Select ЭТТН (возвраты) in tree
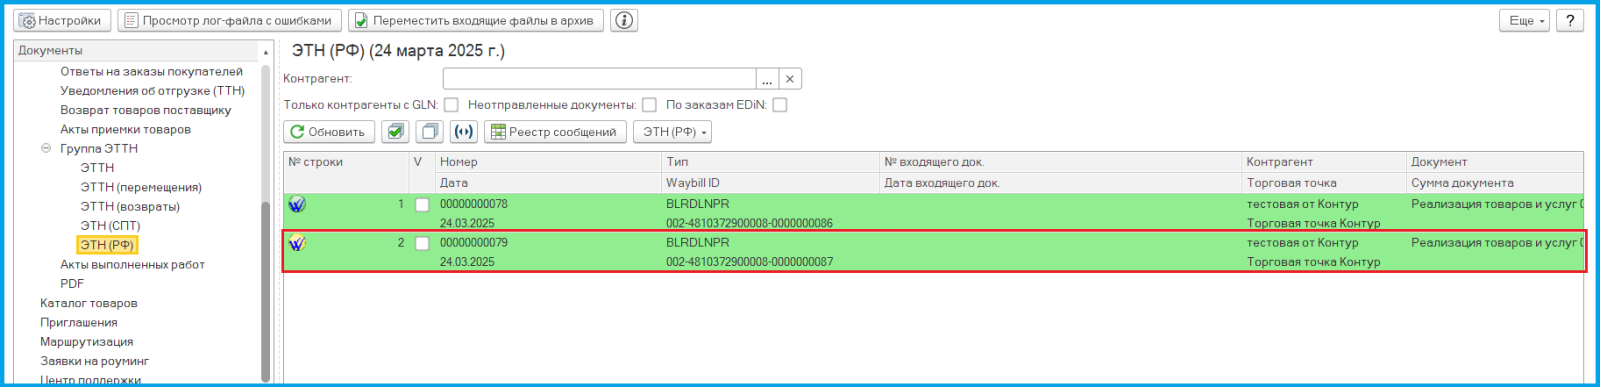Screen dimensions: 1600x387 (130, 206)
